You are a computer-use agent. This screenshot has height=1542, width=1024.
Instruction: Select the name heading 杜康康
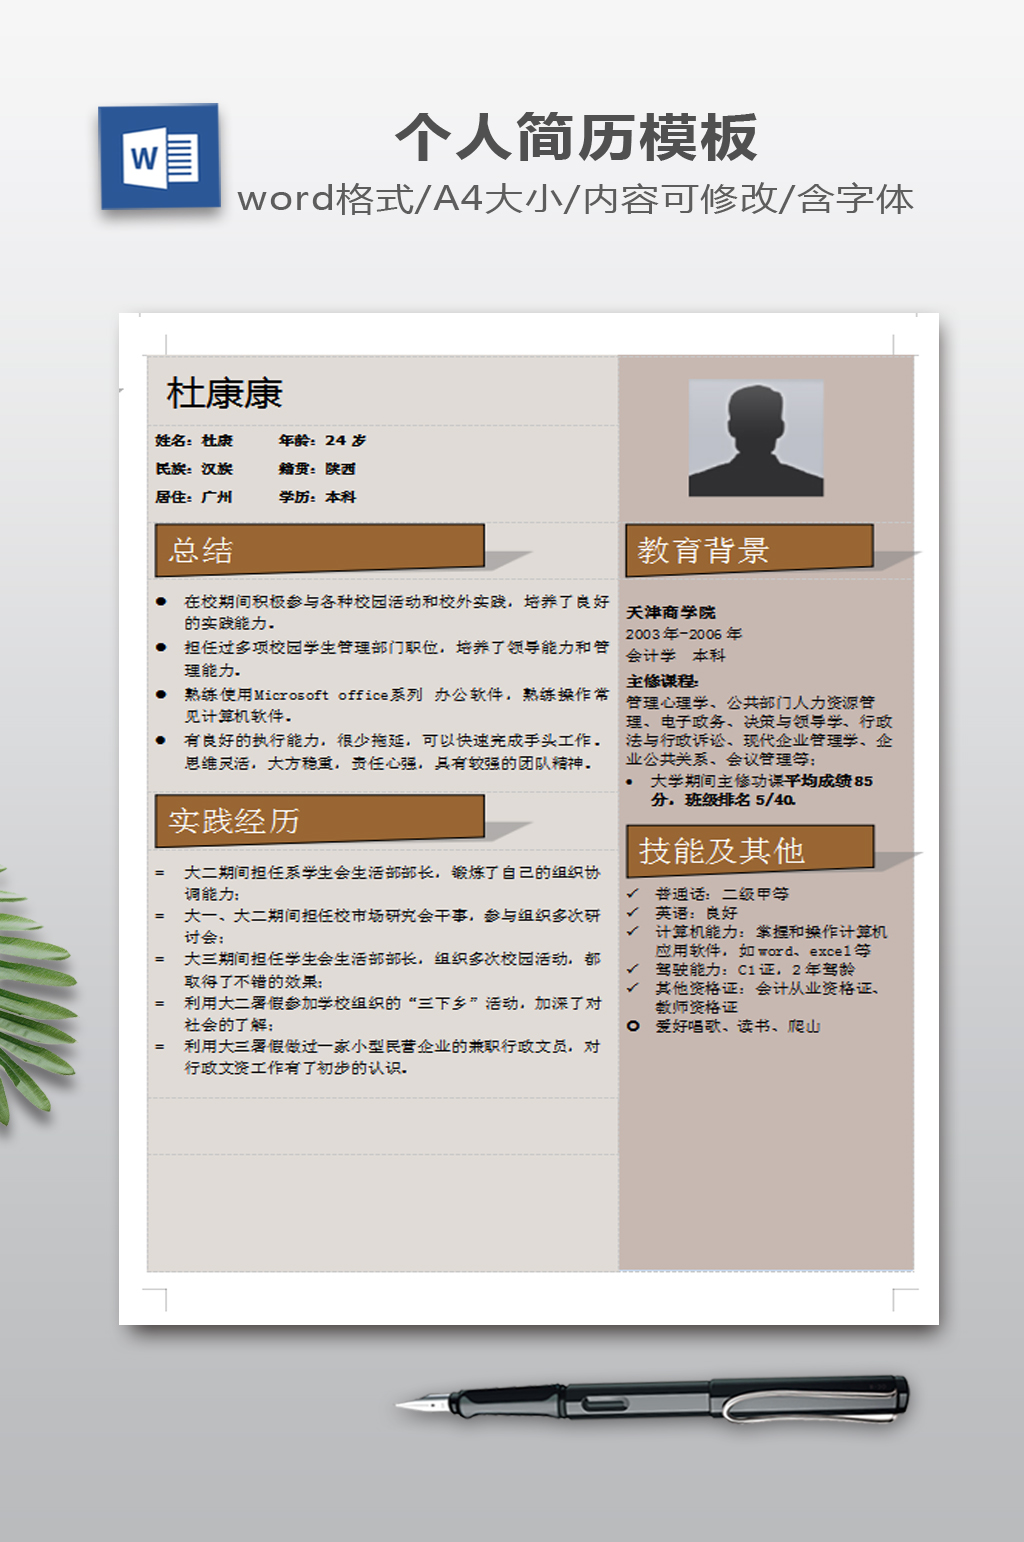[x=225, y=393]
